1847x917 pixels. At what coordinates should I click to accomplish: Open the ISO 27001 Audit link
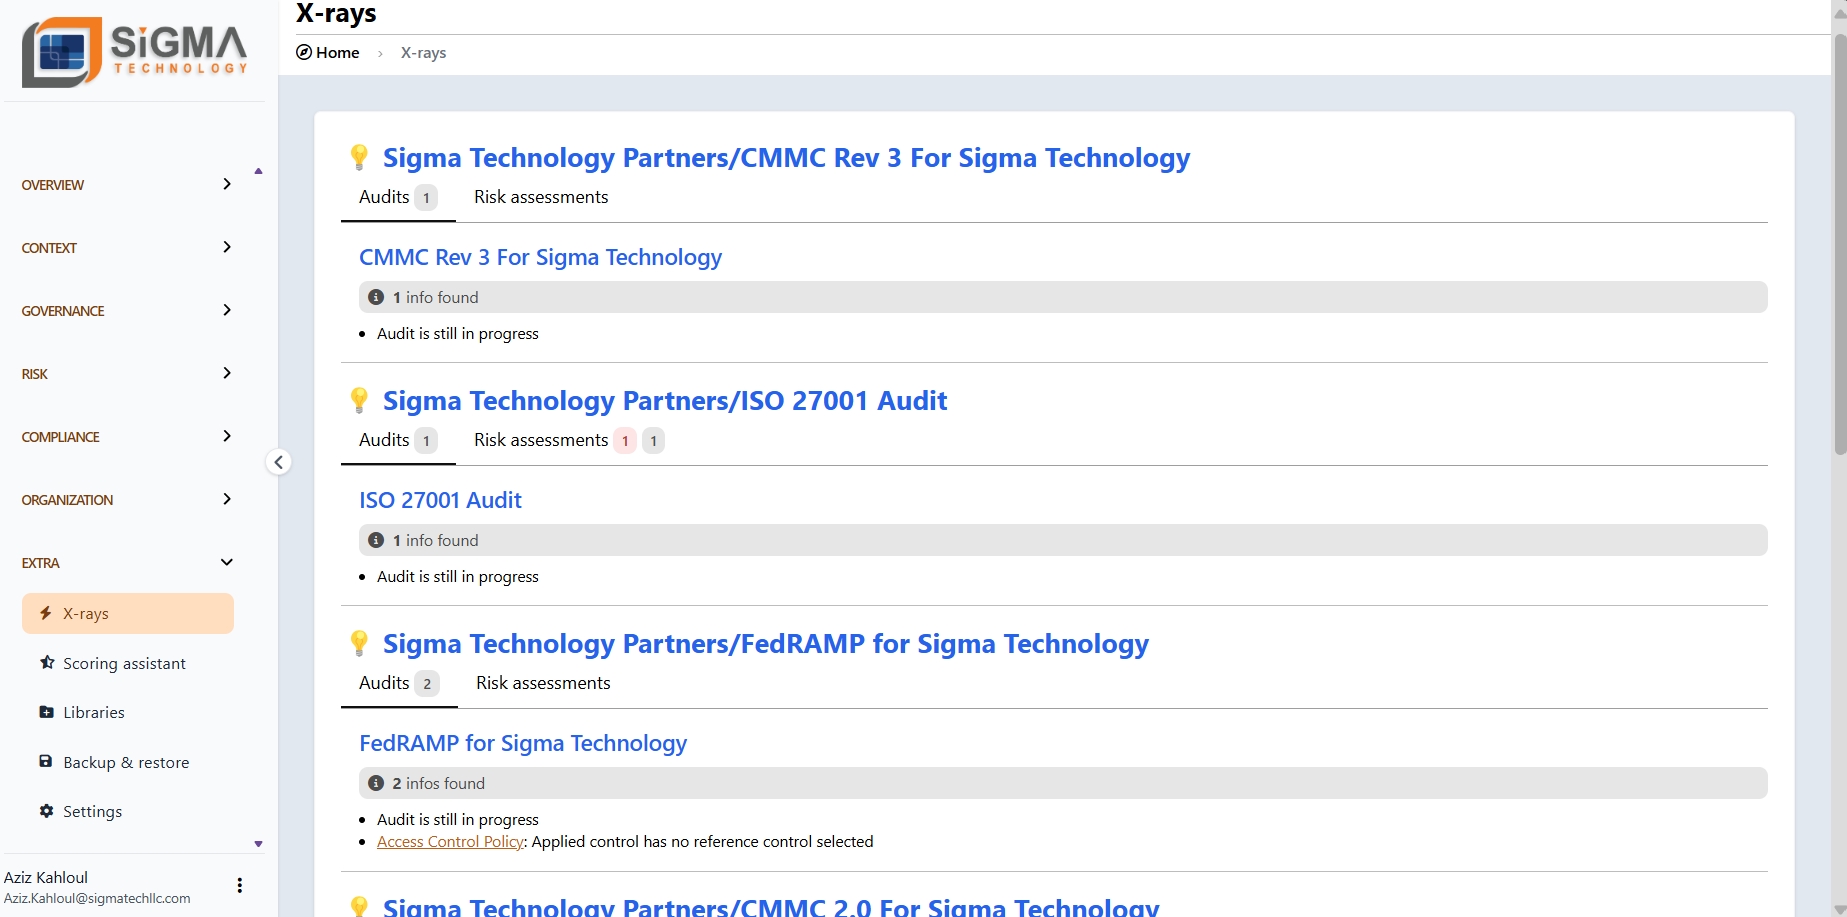440,500
